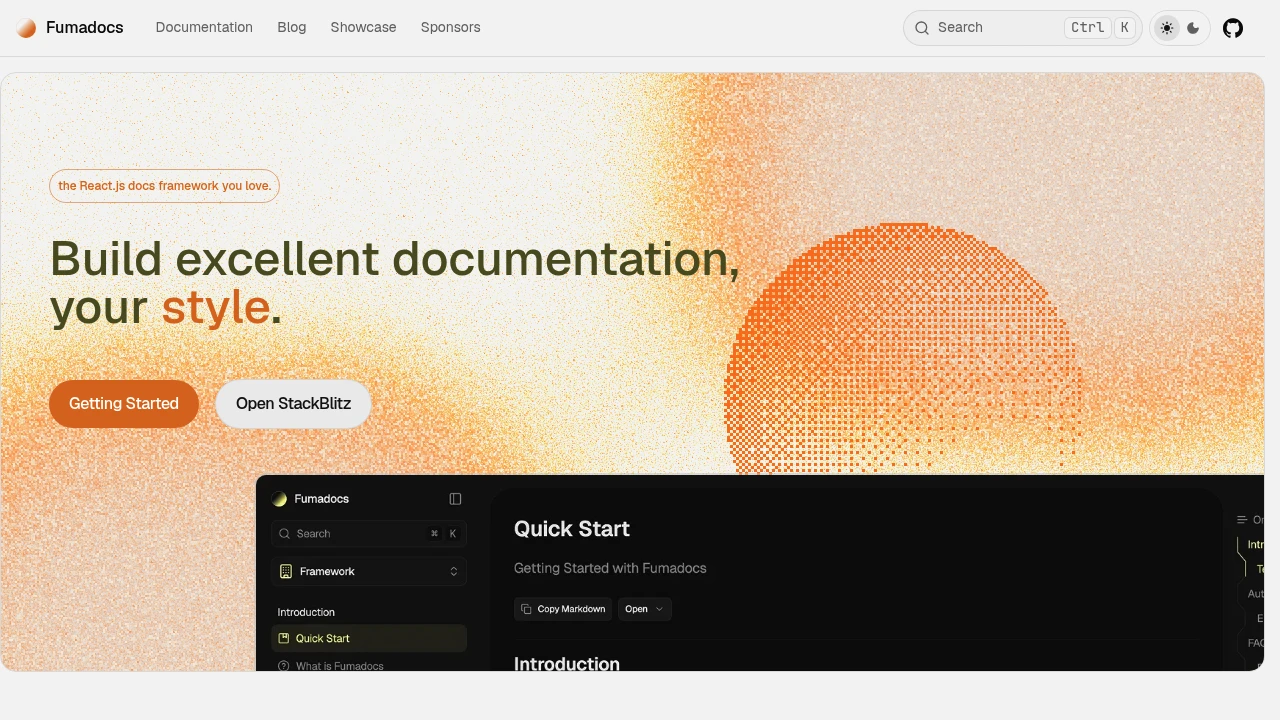Click the Introduction section label in sidebar

pyautogui.click(x=306, y=612)
